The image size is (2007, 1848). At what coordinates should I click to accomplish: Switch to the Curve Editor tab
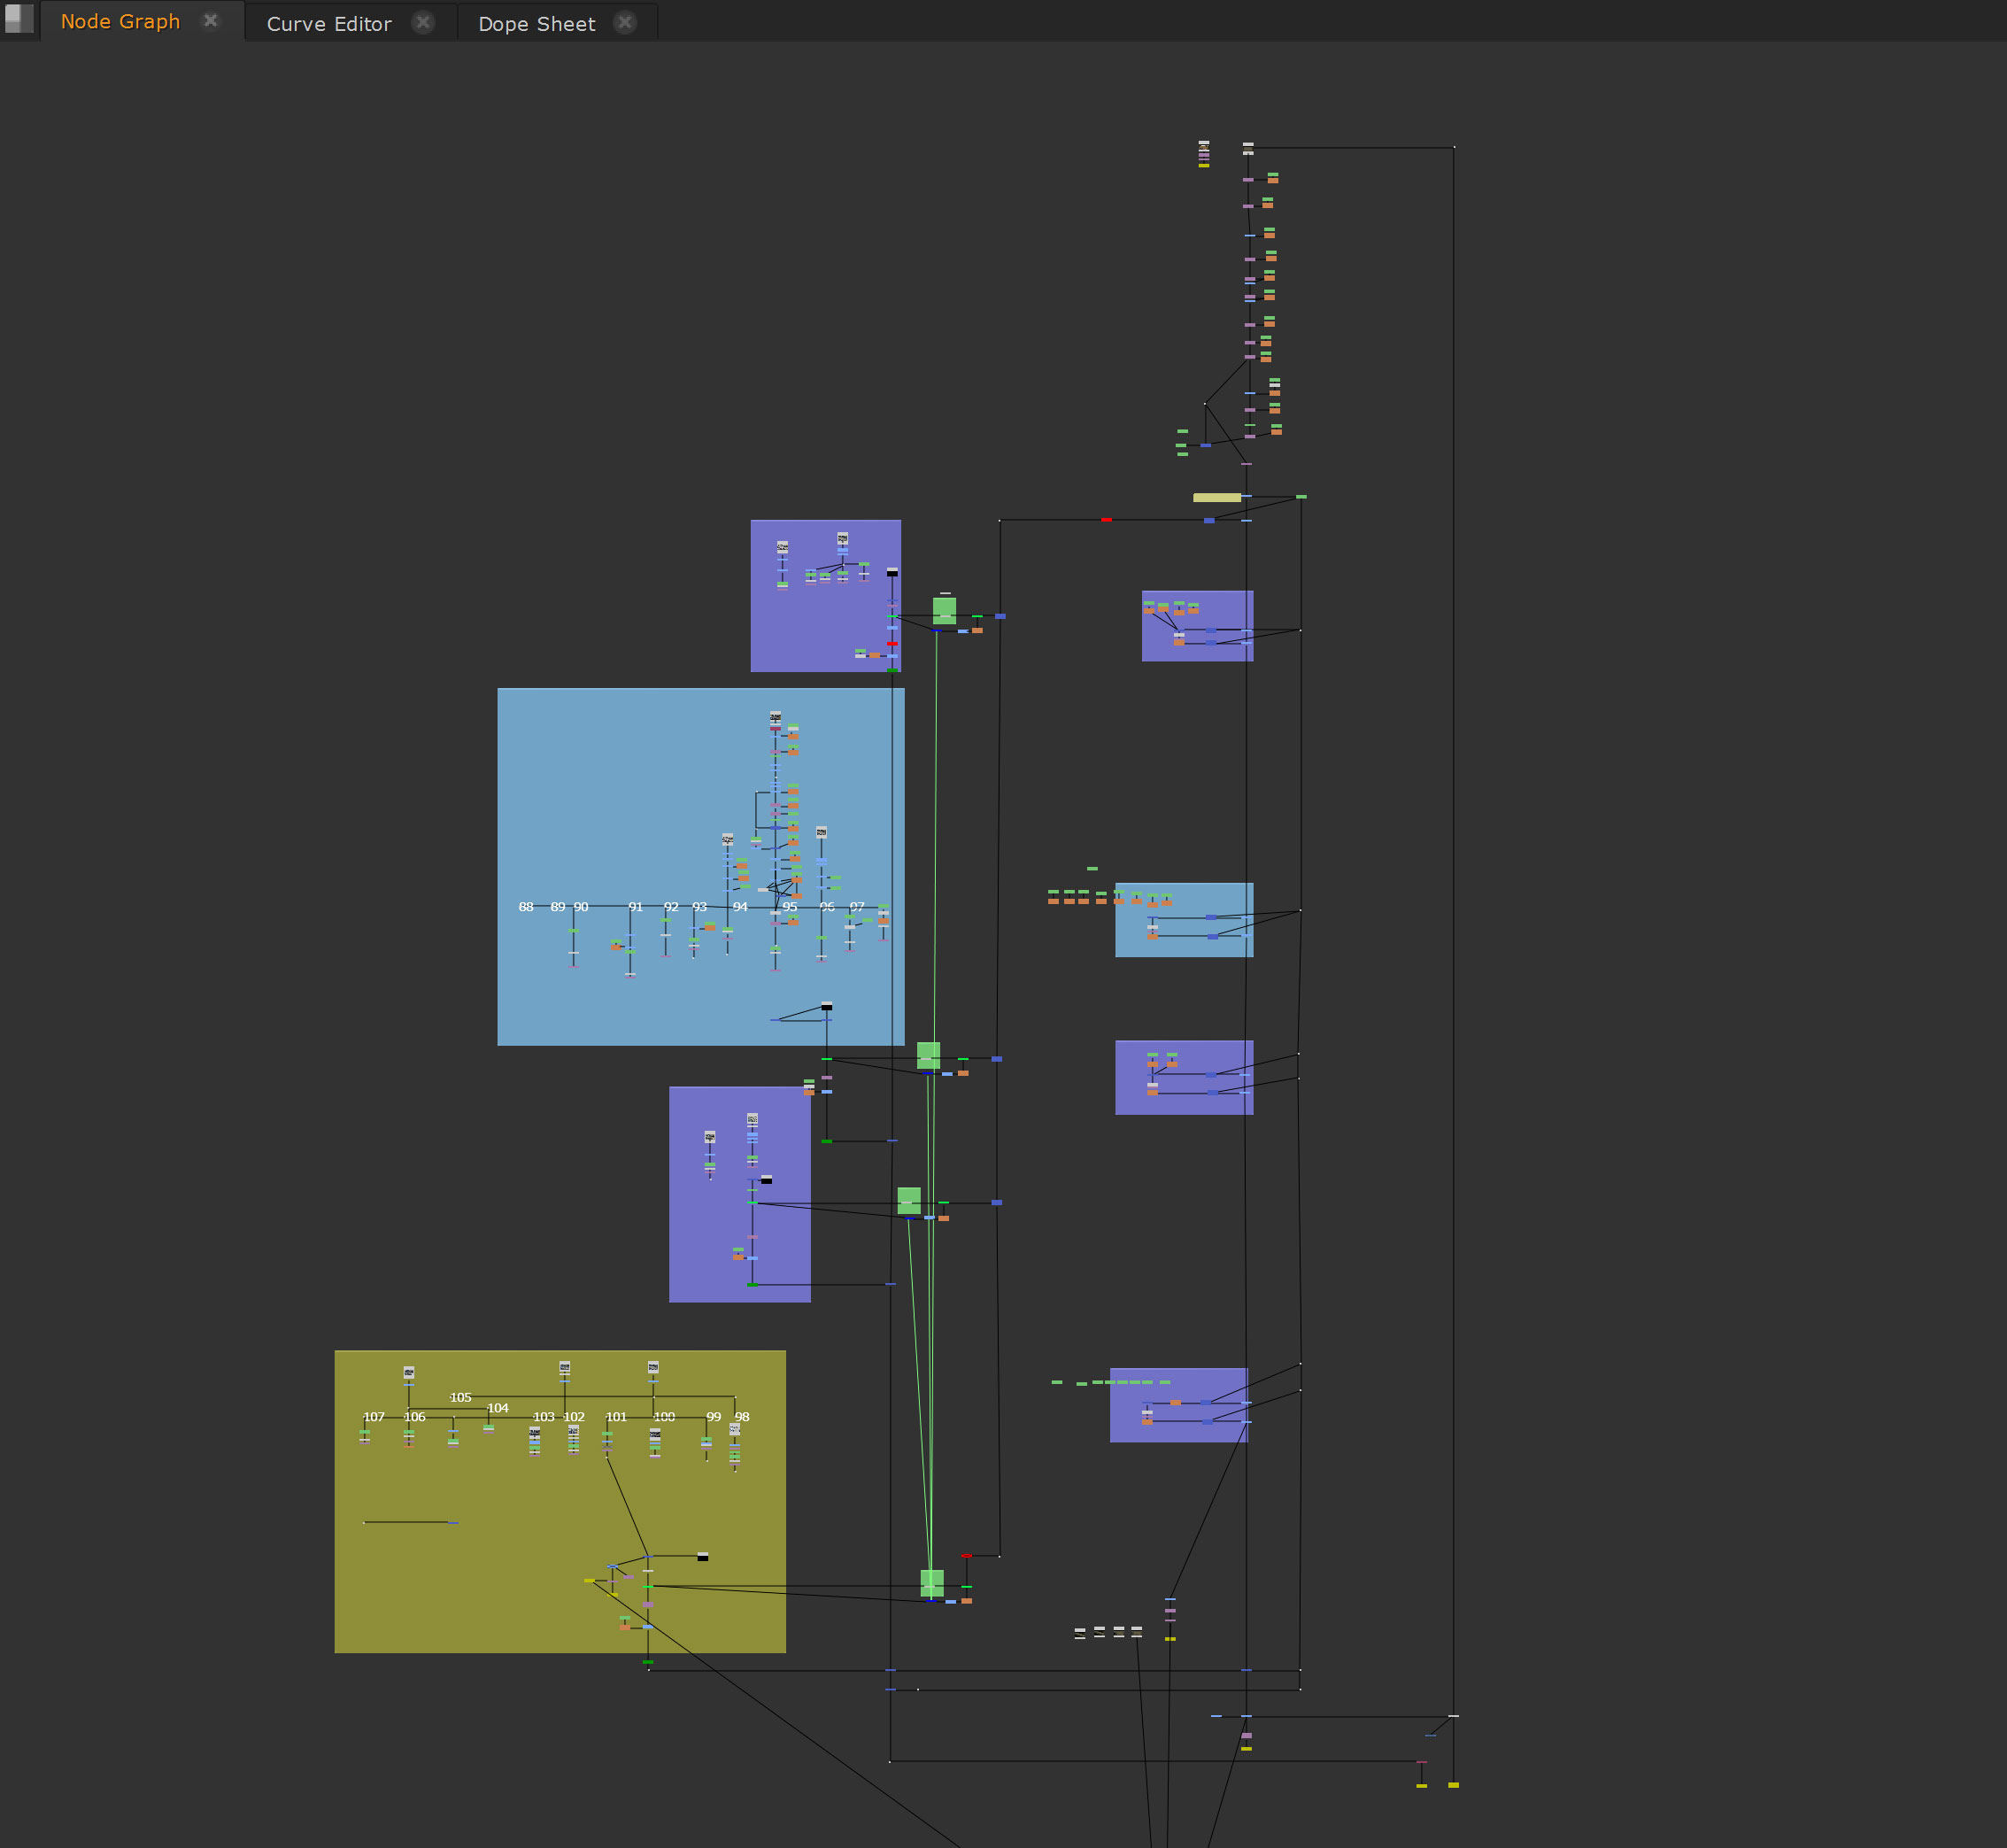point(328,24)
